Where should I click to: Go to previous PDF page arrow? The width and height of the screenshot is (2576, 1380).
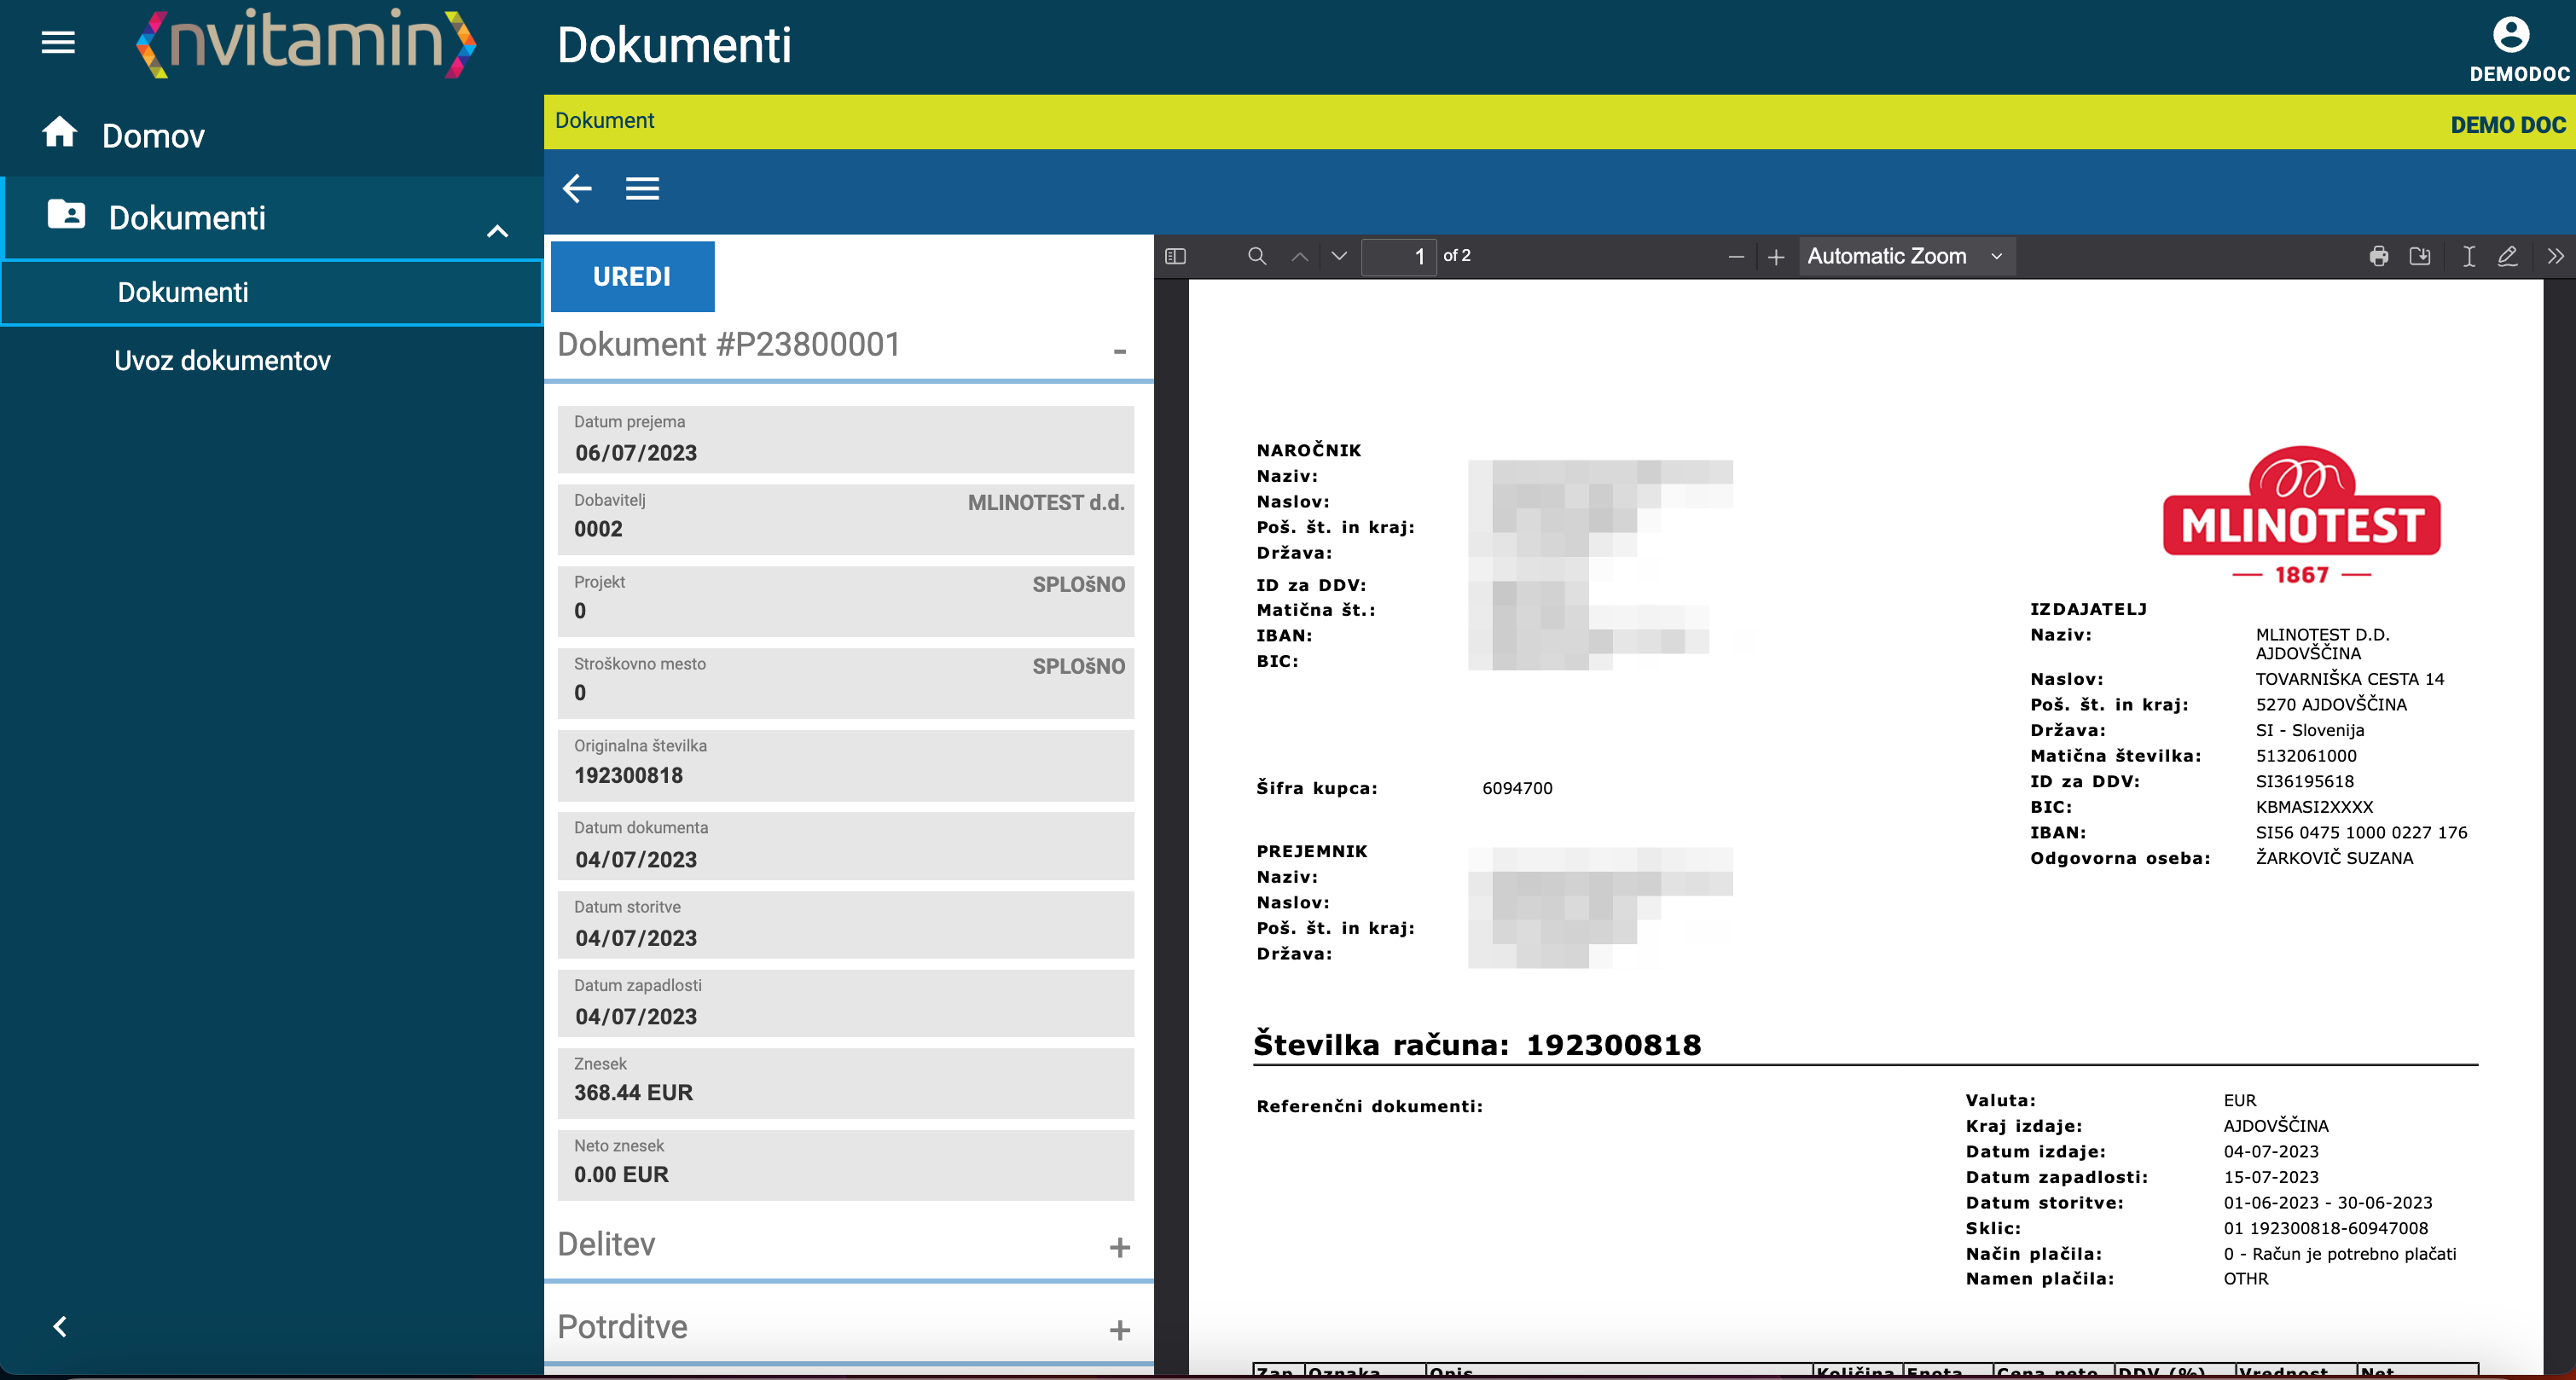[1299, 256]
